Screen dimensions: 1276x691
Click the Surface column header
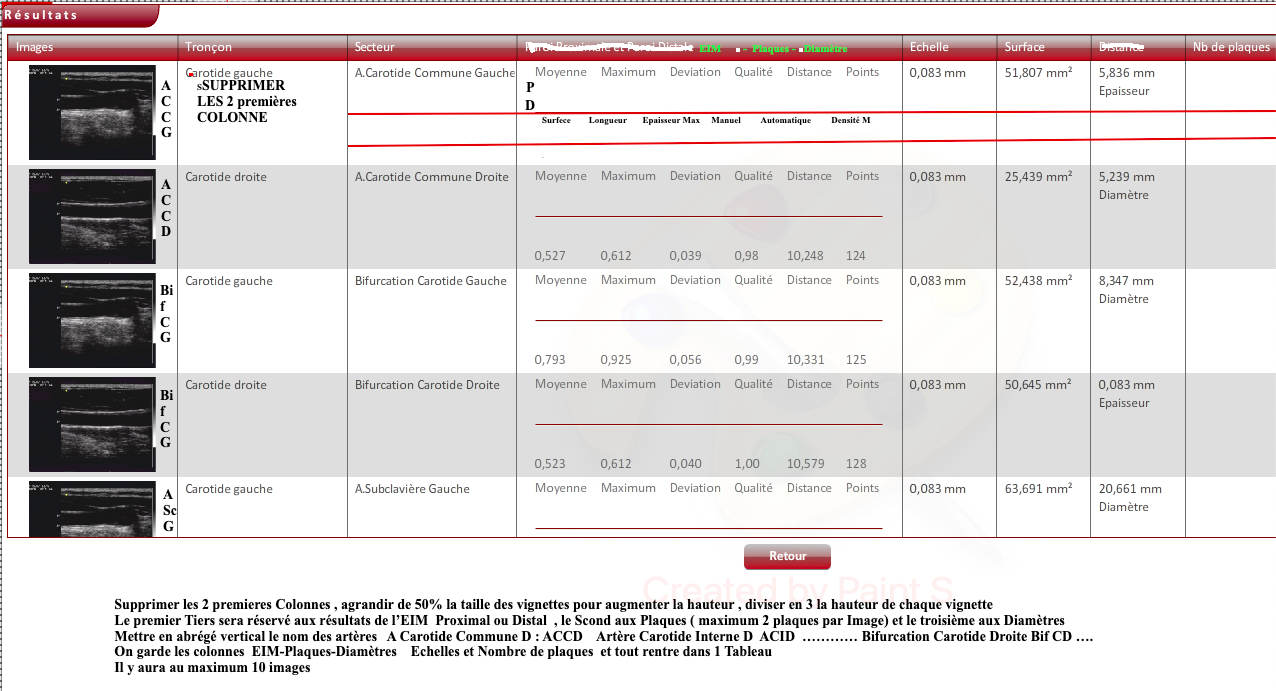1024,47
